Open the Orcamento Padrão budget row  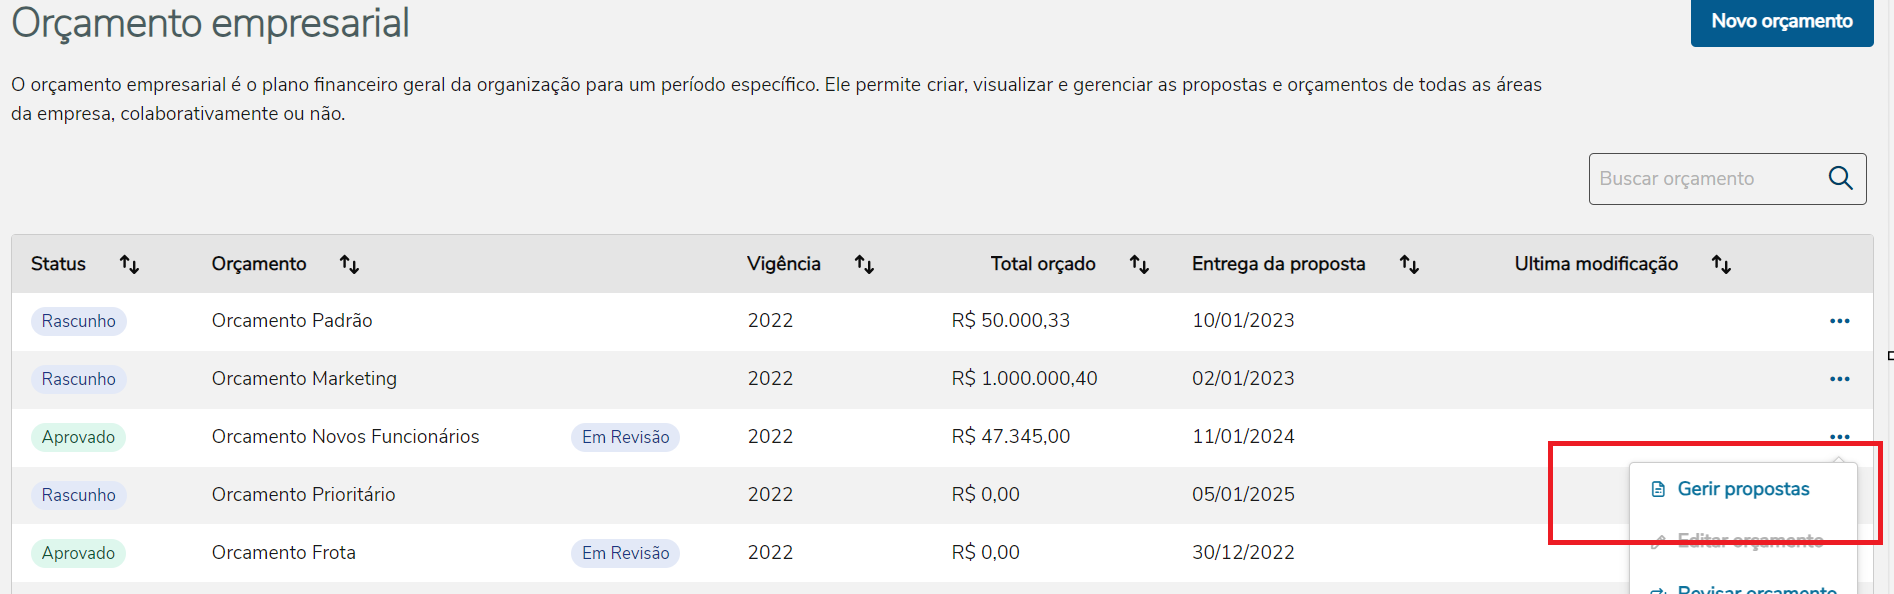tap(292, 321)
